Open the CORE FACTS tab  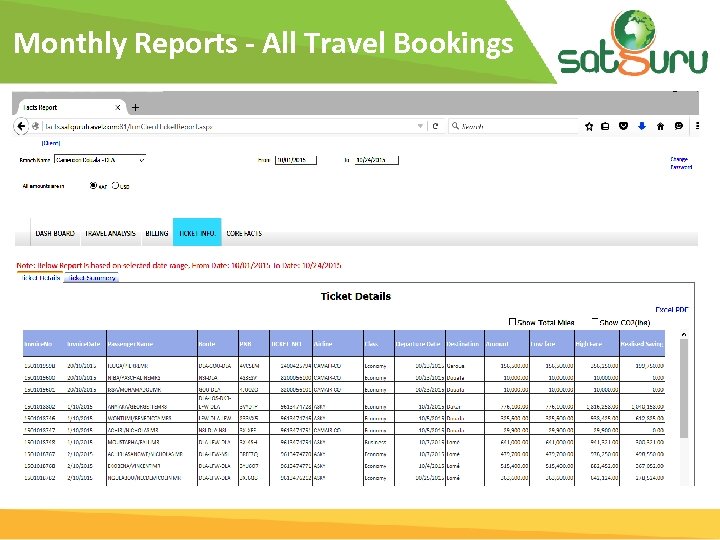click(244, 233)
